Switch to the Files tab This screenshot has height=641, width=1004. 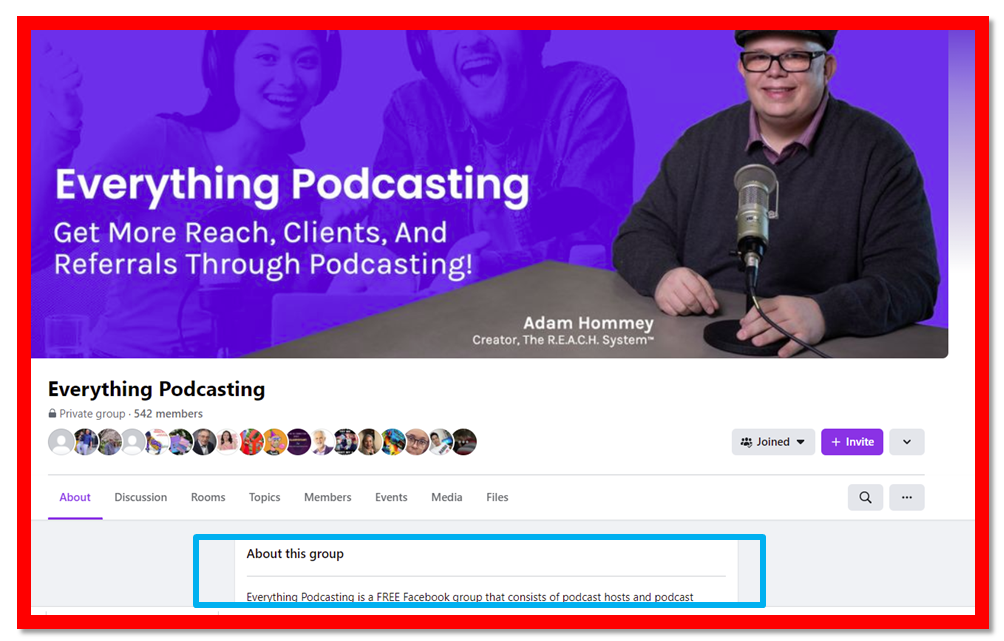[x=497, y=497]
